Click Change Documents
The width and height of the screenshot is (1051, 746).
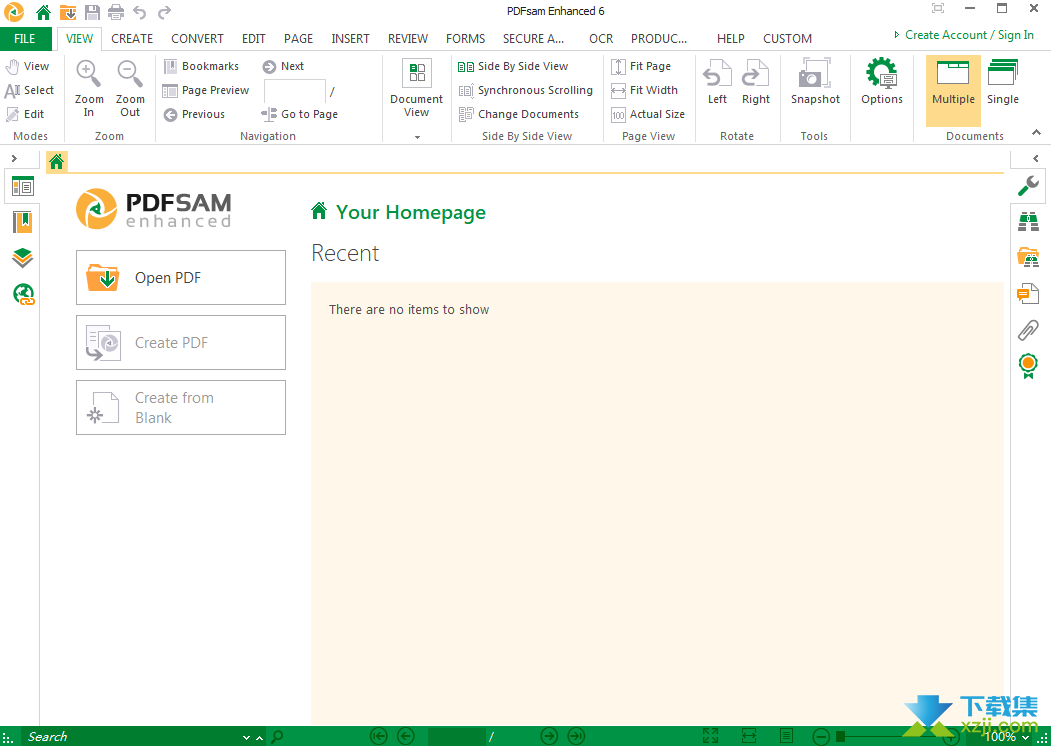point(518,115)
